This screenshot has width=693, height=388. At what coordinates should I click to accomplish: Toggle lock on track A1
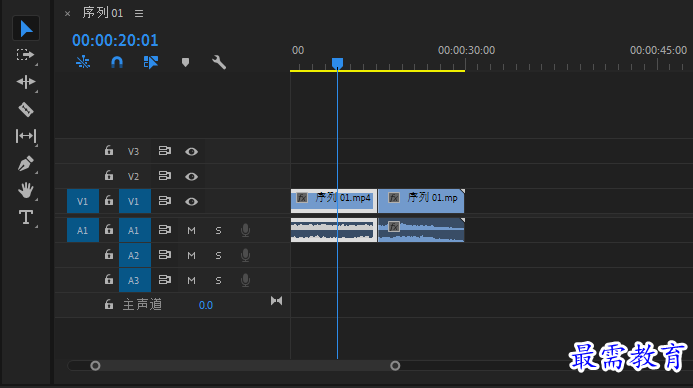click(x=109, y=229)
